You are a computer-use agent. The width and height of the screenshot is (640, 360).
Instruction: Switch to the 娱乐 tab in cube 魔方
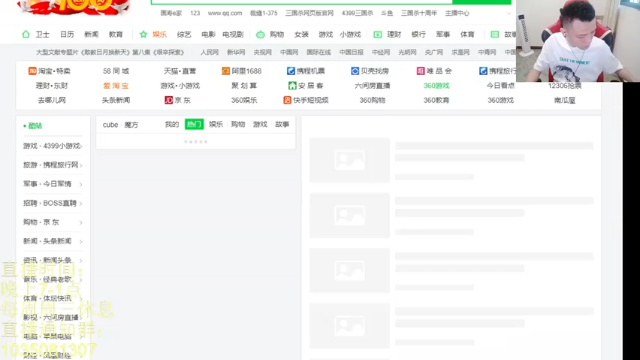tap(216, 124)
